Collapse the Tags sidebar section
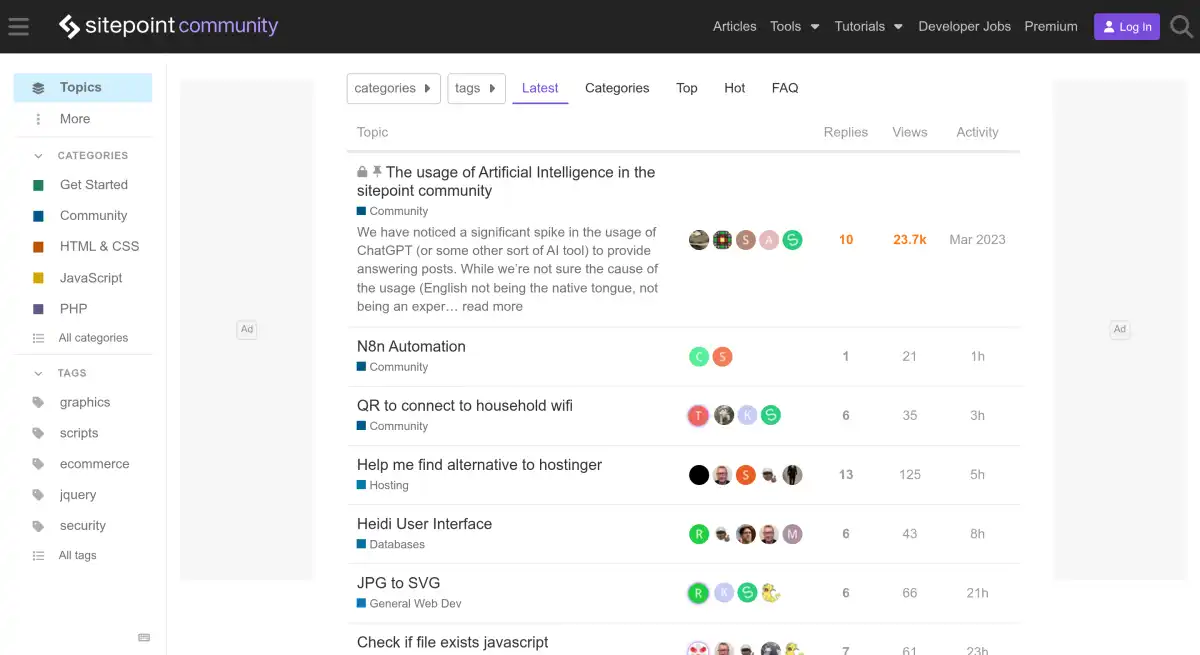This screenshot has width=1200, height=655. (38, 373)
